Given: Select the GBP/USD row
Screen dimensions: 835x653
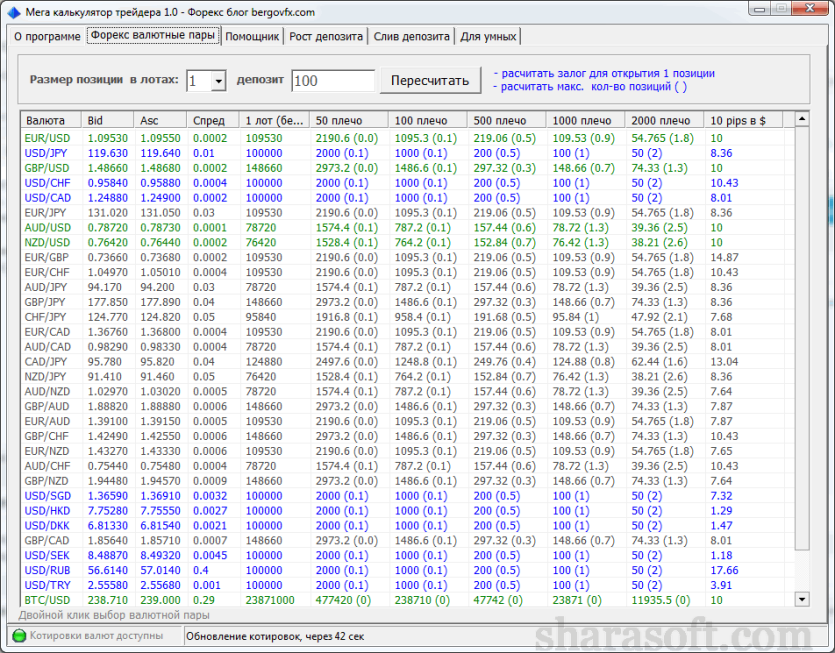Looking at the screenshot, I should pyautogui.click(x=407, y=168).
